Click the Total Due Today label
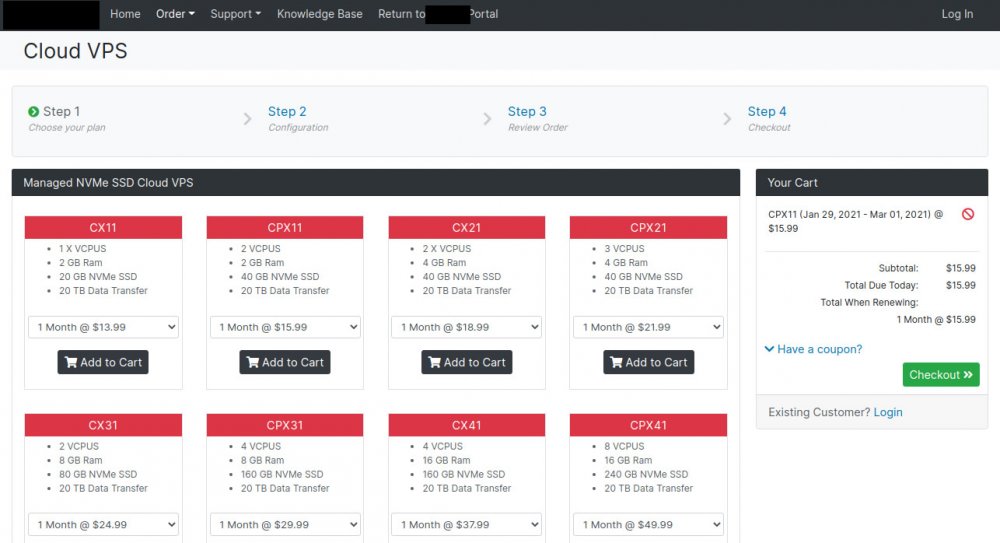 [x=881, y=285]
